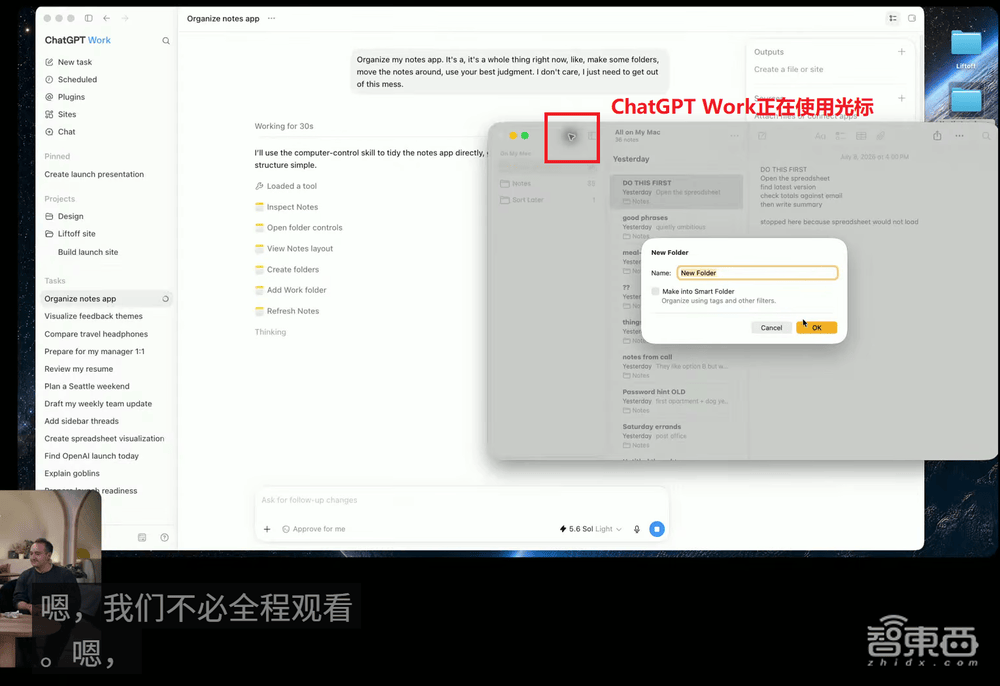Stop the running task with blue button
Image resolution: width=1000 pixels, height=686 pixels.
point(657,529)
